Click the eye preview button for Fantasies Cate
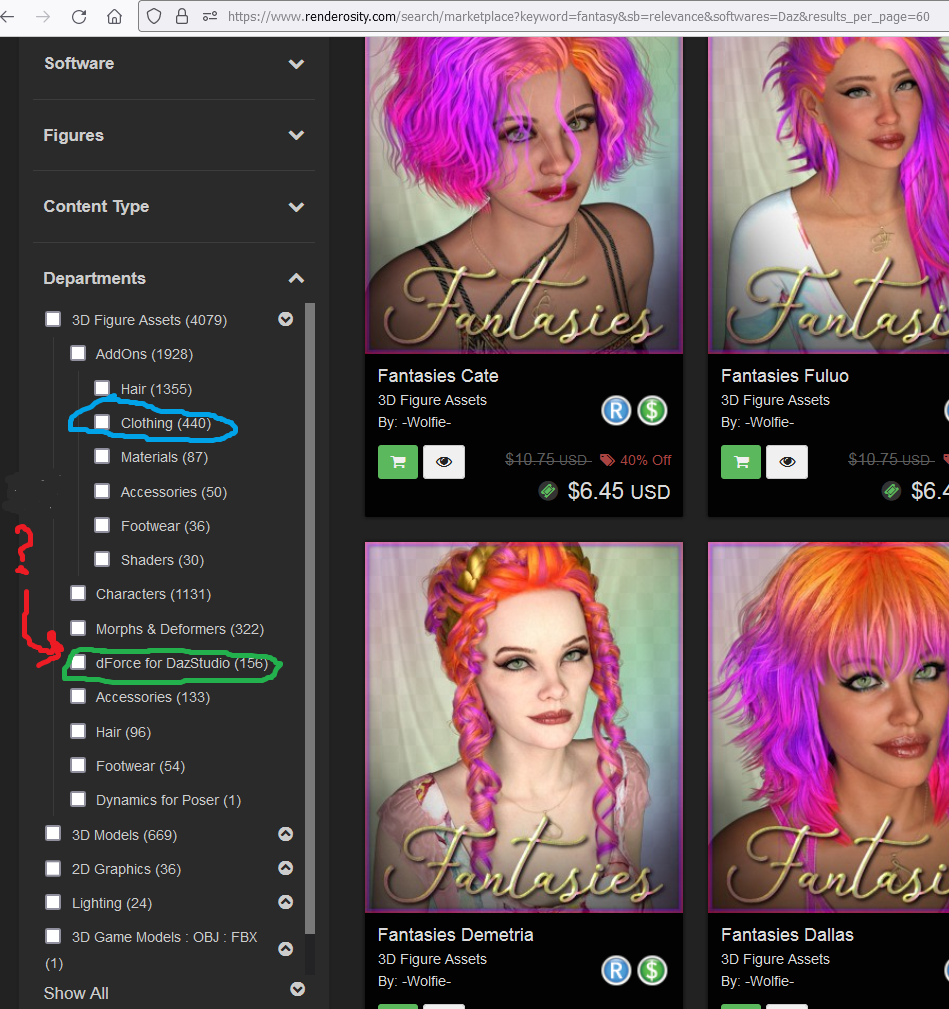The image size is (949, 1009). tap(444, 462)
